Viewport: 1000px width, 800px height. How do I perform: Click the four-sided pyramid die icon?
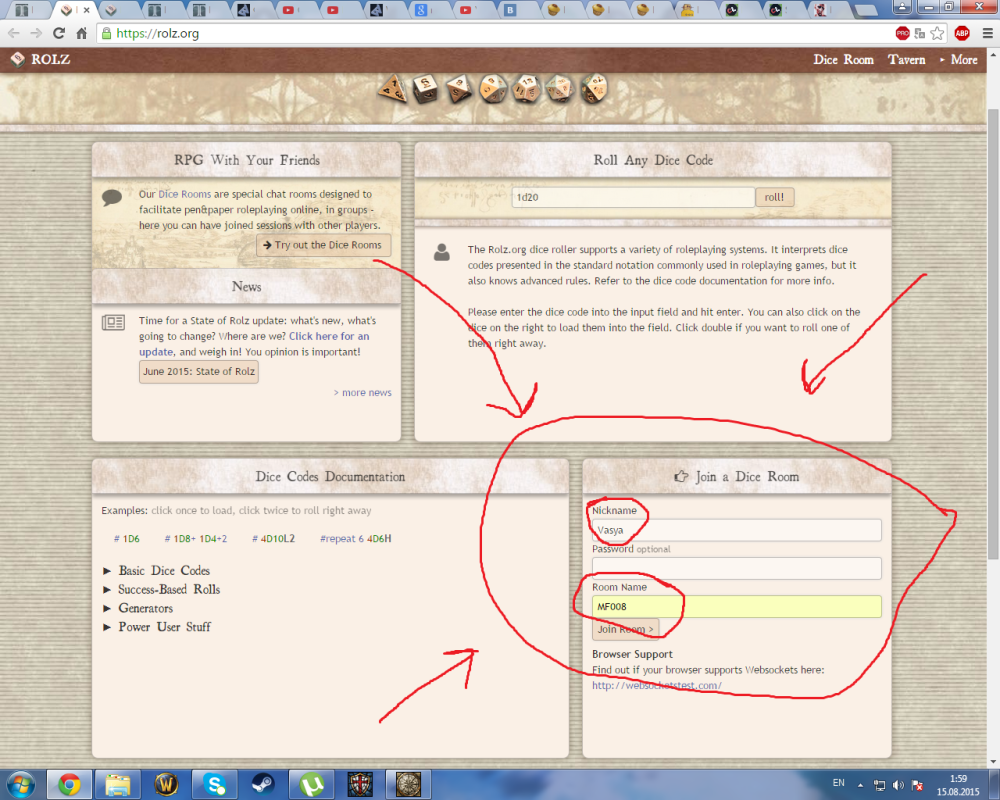[393, 88]
